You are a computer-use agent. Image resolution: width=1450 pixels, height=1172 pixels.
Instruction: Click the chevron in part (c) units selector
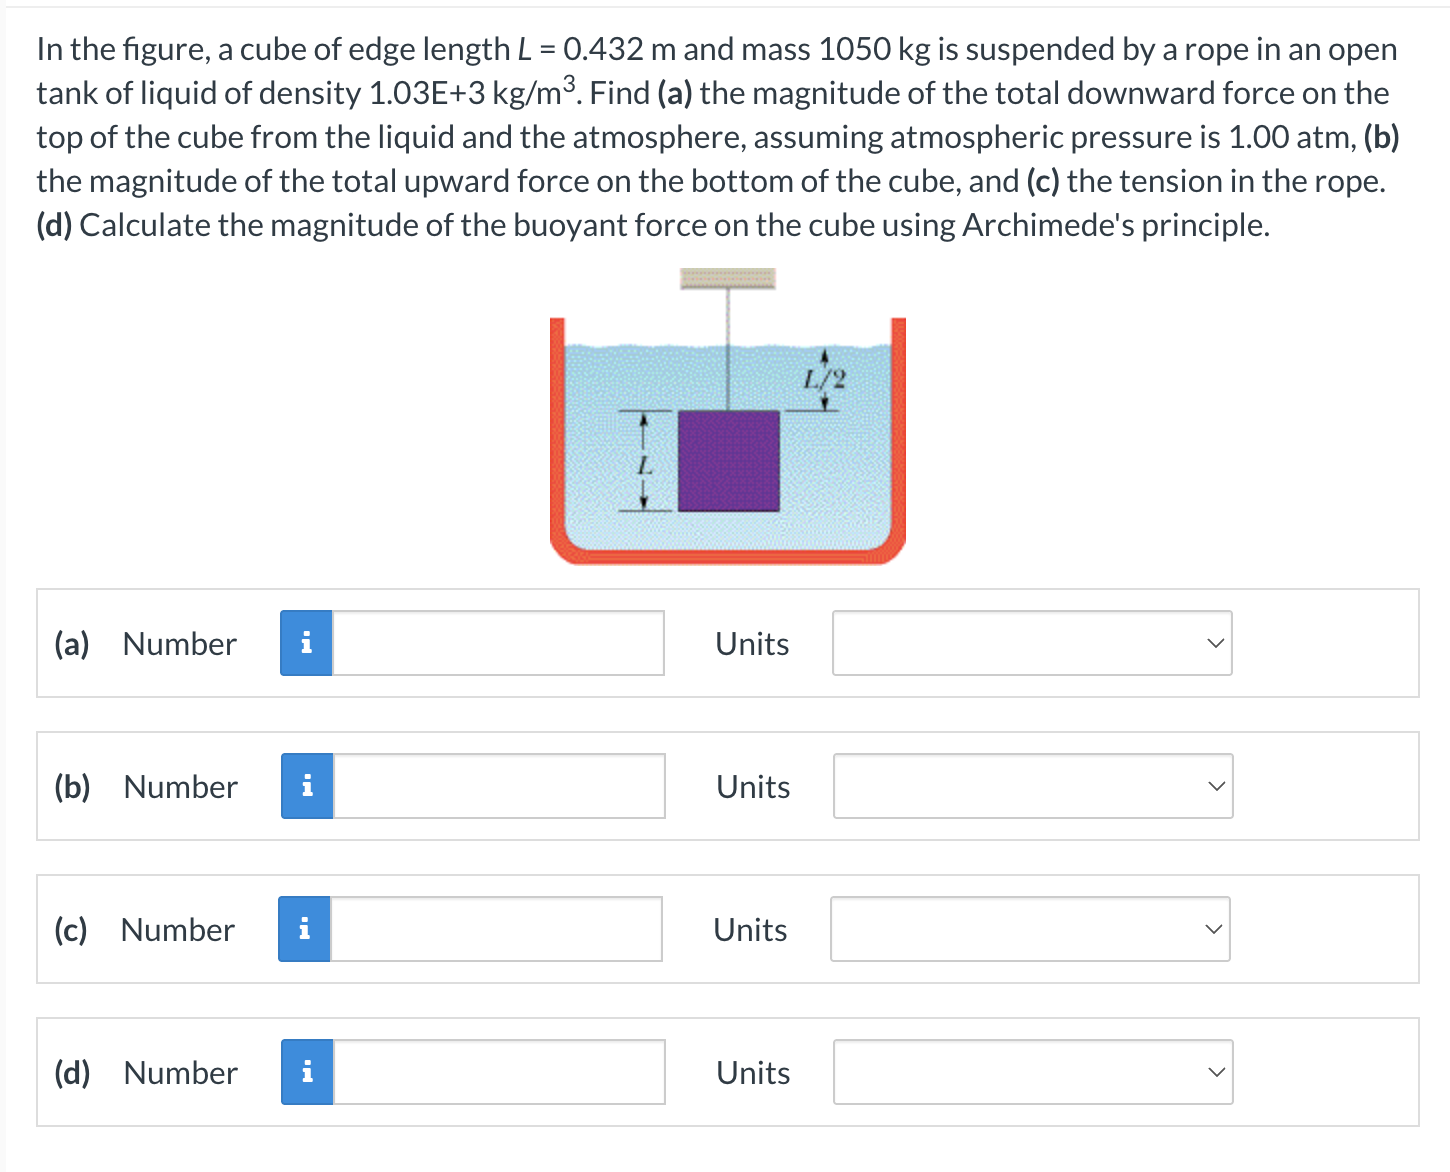pos(1212,929)
